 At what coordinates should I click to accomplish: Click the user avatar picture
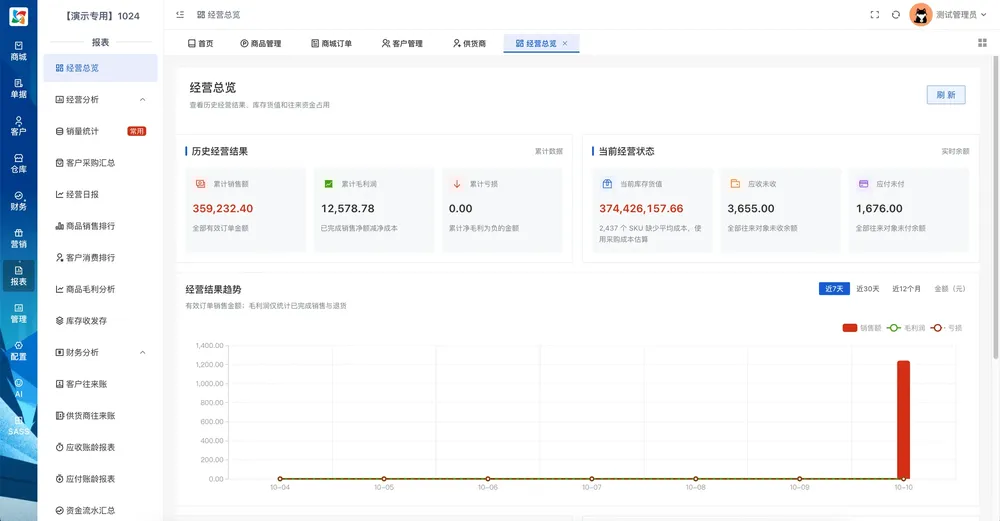tap(920, 15)
